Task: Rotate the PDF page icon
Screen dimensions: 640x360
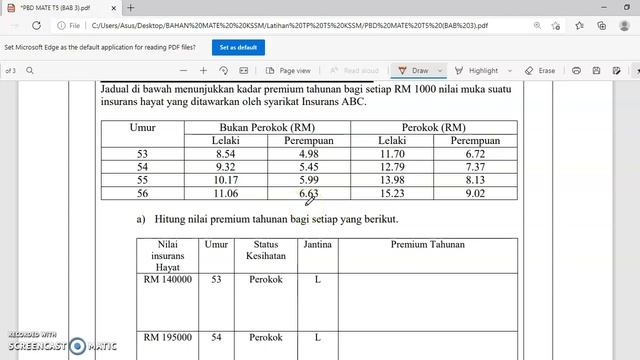Action: tap(223, 70)
